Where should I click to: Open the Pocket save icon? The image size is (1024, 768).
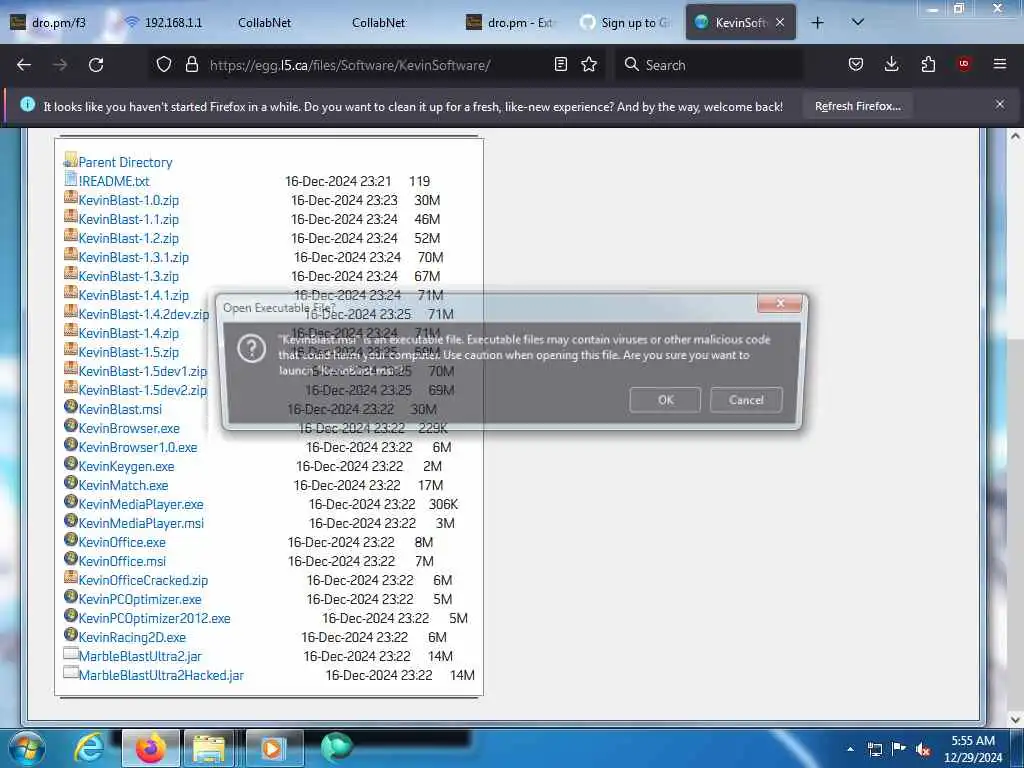(856, 65)
